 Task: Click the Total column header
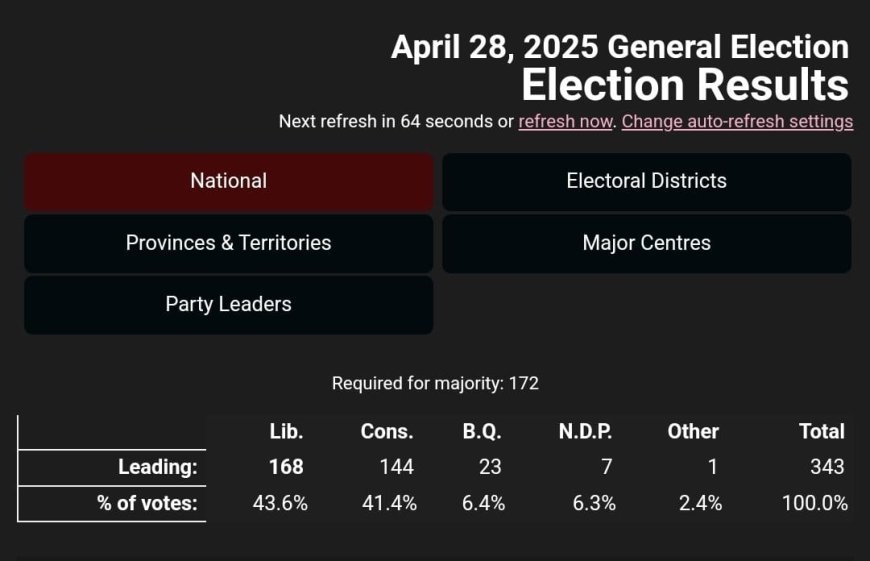[x=822, y=431]
